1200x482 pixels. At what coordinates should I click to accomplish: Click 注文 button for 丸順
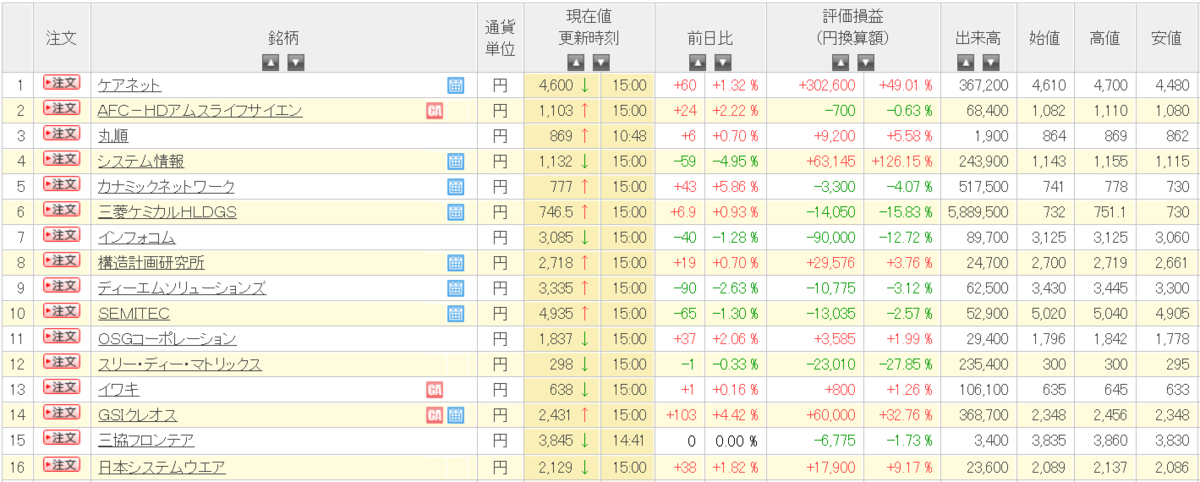[61, 134]
